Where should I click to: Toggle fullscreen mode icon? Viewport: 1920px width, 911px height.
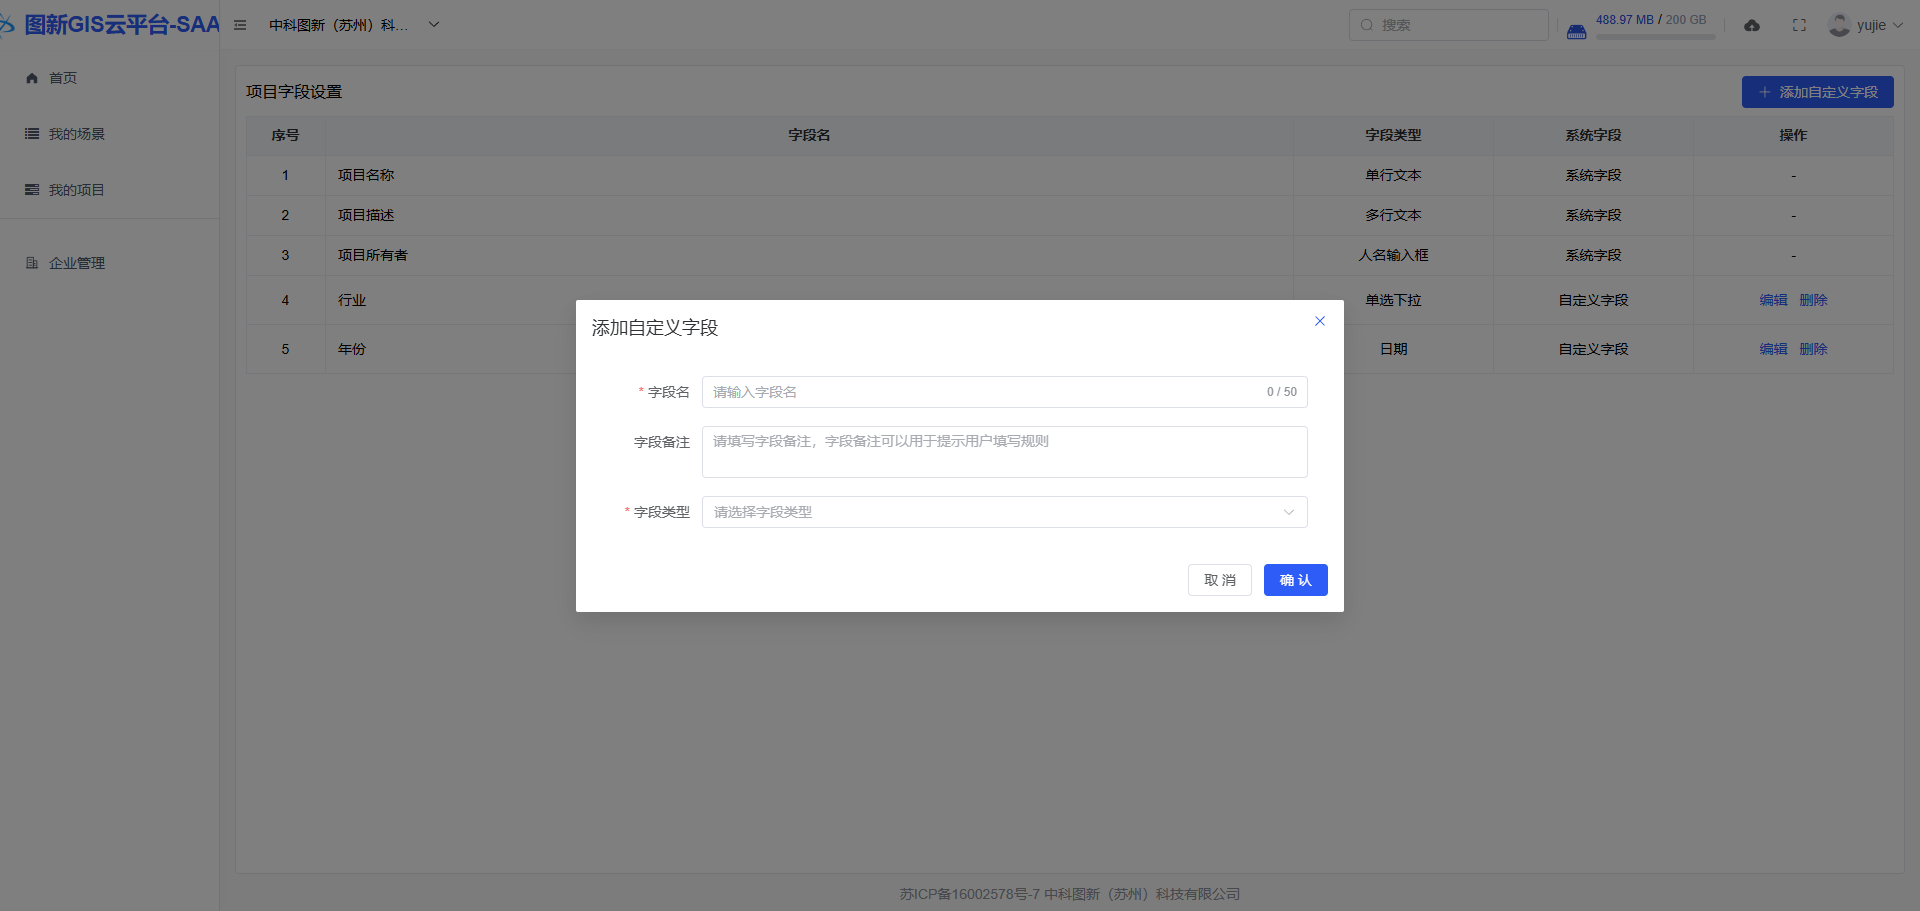[1799, 26]
